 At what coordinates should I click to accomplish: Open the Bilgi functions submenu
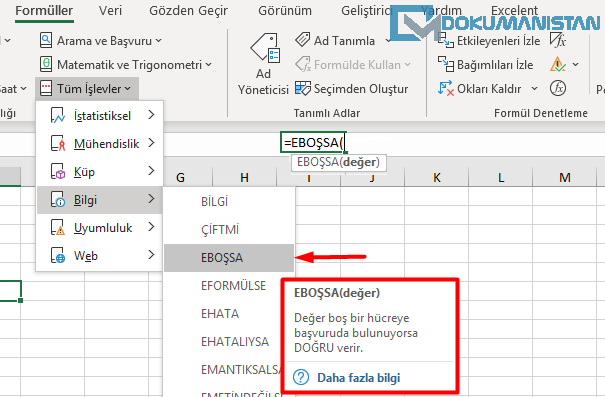[x=99, y=200]
